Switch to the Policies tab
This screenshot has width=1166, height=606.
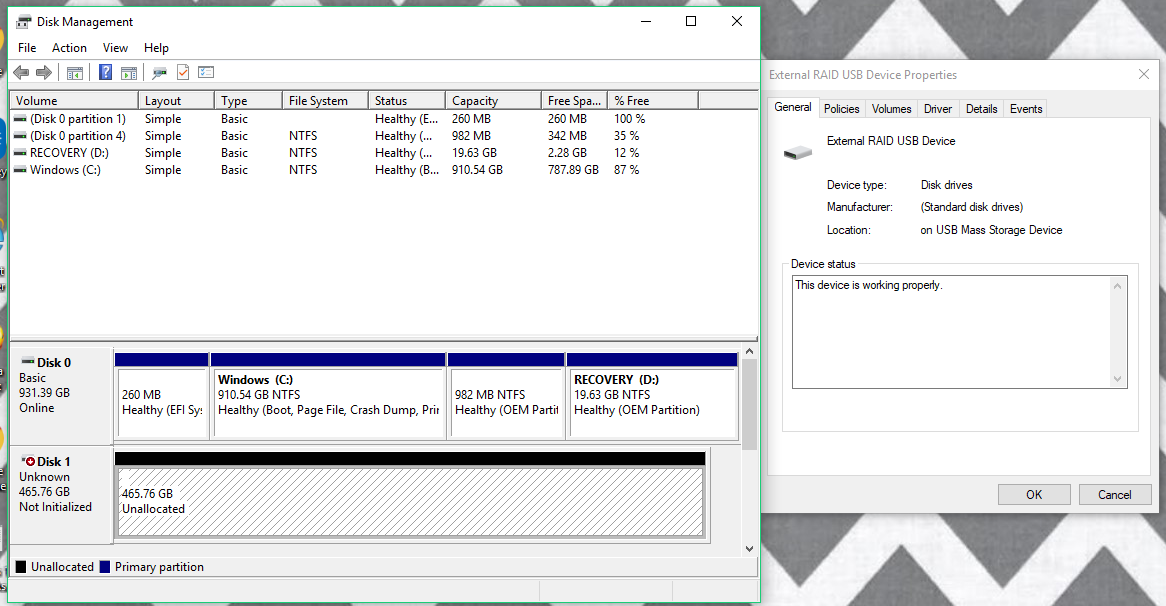tap(842, 108)
